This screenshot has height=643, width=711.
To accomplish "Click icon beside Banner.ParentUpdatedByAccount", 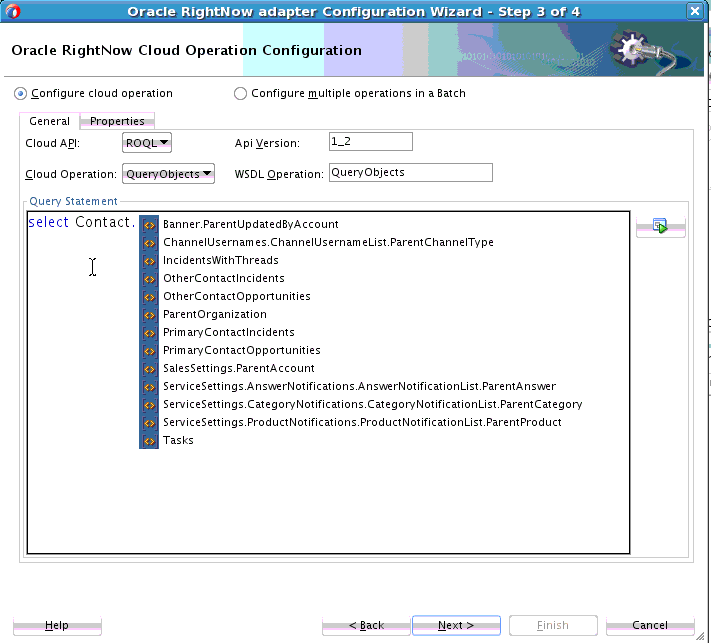I will click(x=149, y=224).
